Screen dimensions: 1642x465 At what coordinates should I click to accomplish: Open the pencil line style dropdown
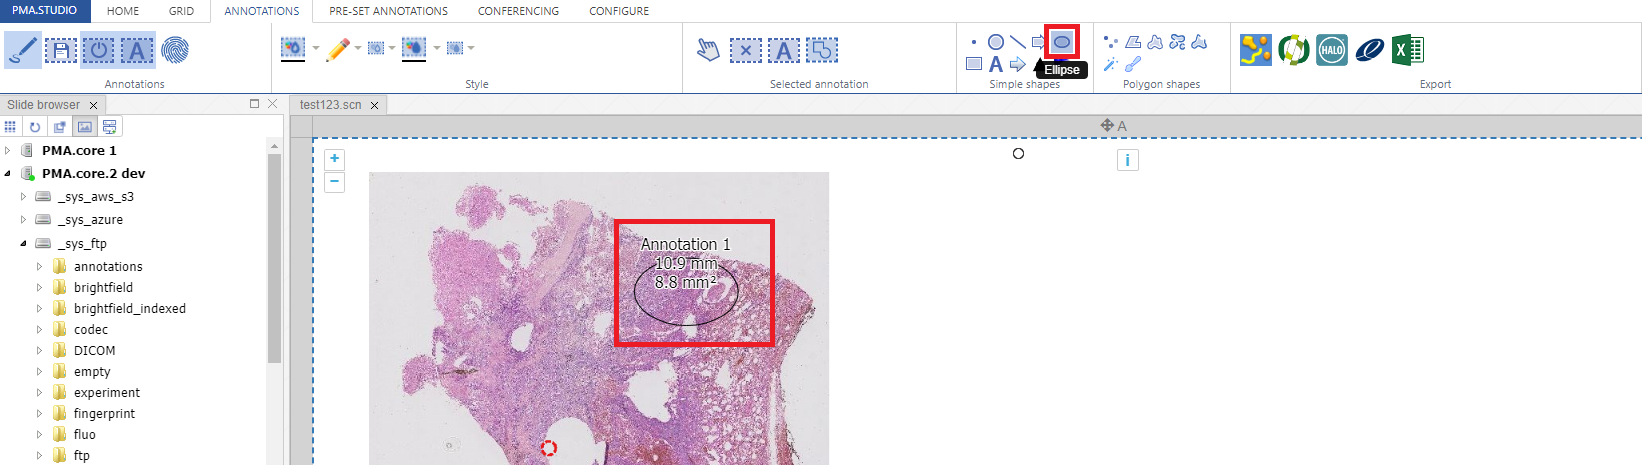pyautogui.click(x=358, y=48)
